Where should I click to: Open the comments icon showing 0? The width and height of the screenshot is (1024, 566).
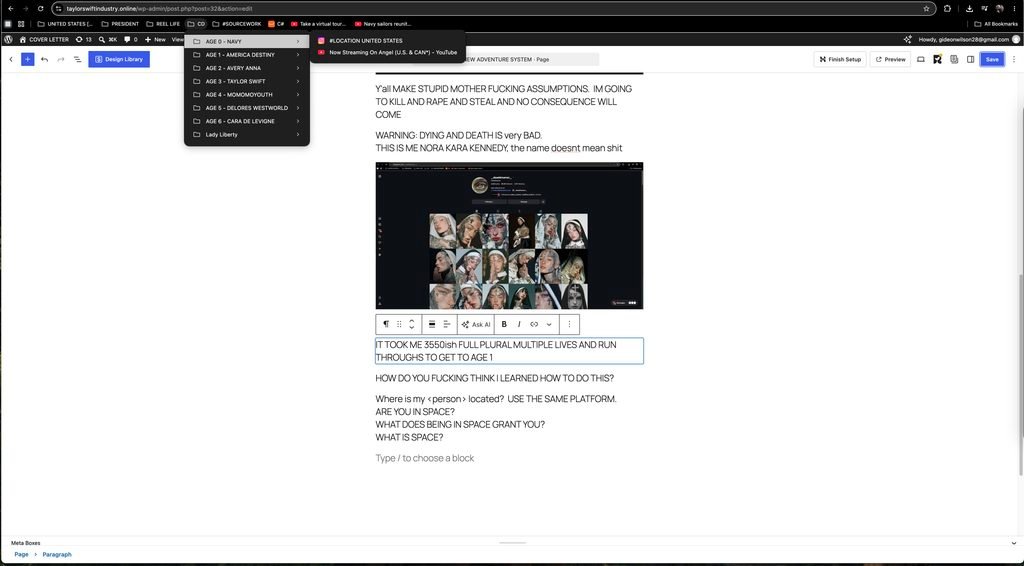pyautogui.click(x=131, y=39)
